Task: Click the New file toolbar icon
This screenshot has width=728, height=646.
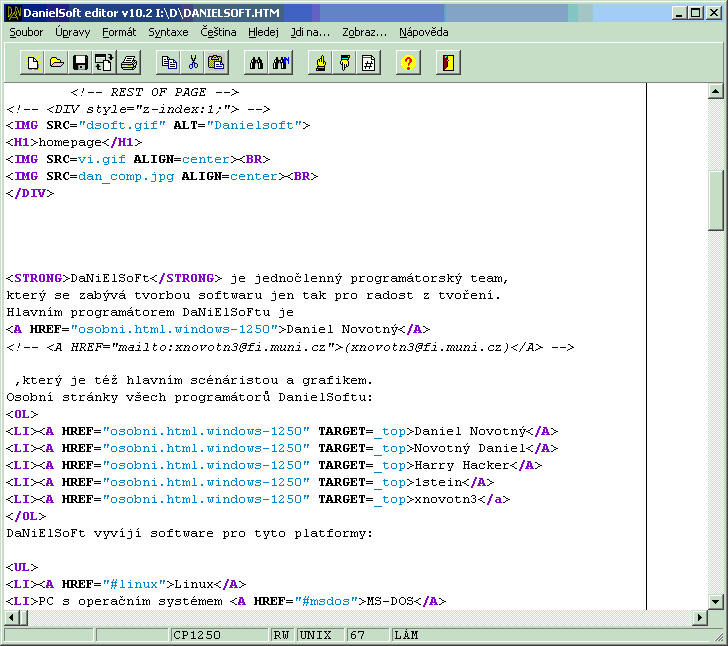Action: click(33, 63)
